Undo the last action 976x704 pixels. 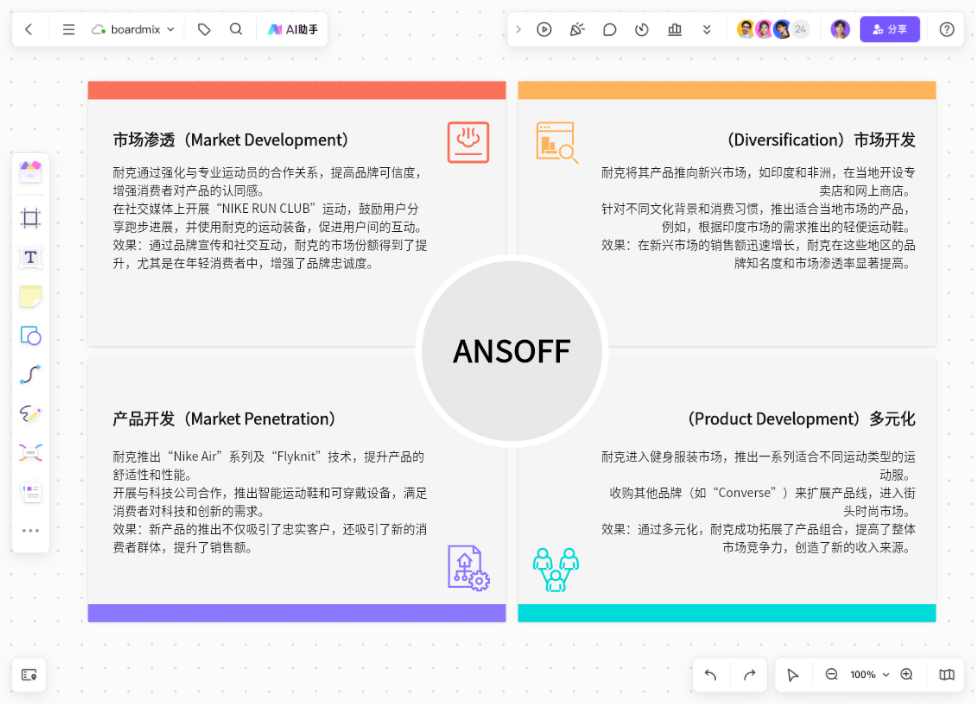point(711,675)
